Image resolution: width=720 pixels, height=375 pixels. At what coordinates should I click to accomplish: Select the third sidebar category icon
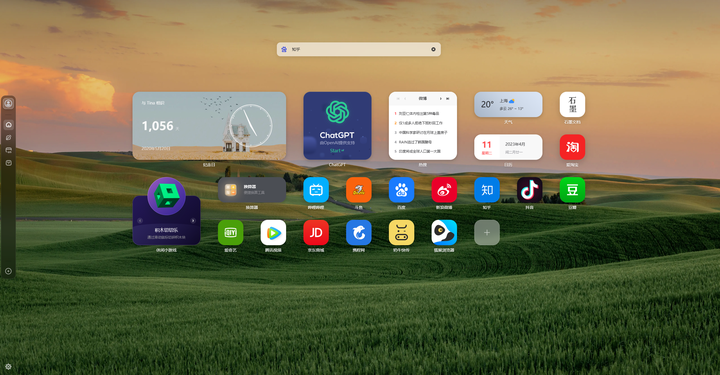tap(8, 150)
